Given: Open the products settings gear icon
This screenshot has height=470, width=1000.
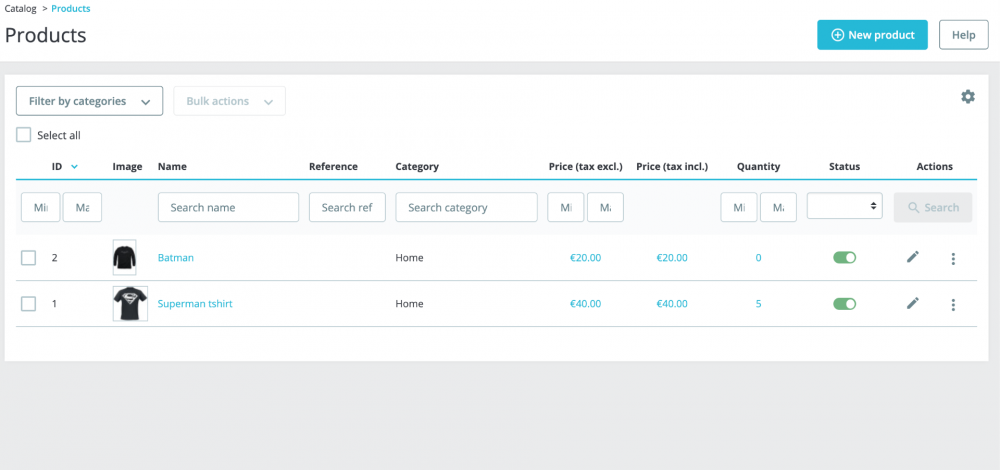Looking at the screenshot, I should coord(967,97).
